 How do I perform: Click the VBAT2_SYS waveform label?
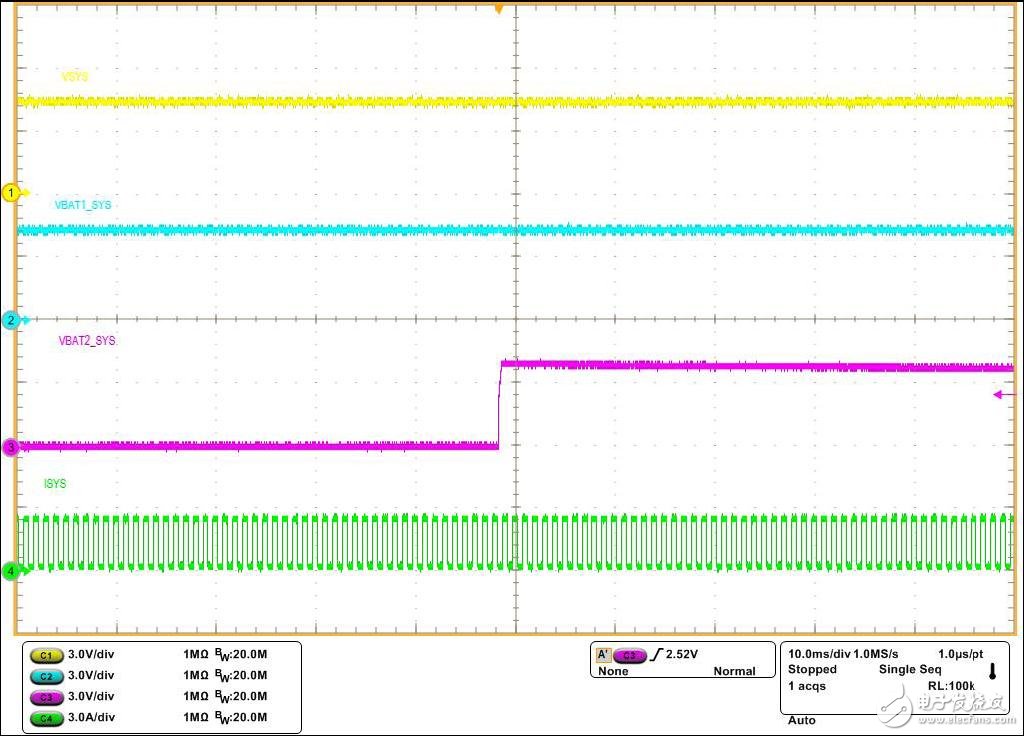(x=87, y=341)
